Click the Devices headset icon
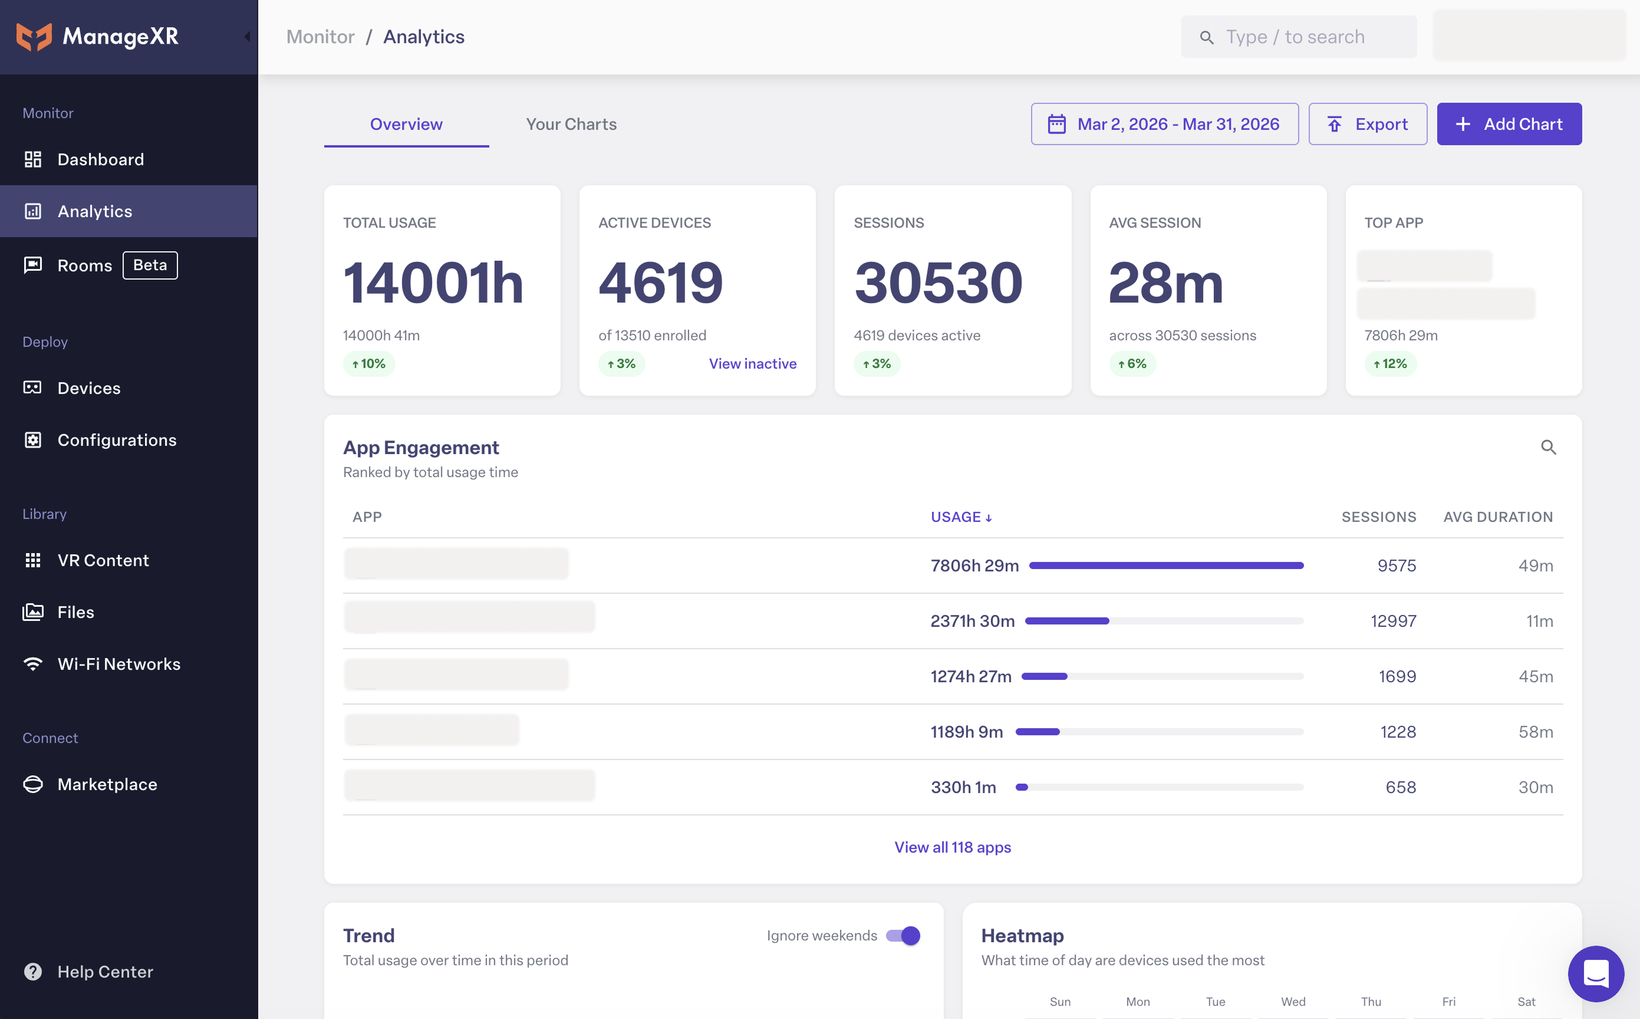The height and width of the screenshot is (1019, 1640). coord(33,388)
